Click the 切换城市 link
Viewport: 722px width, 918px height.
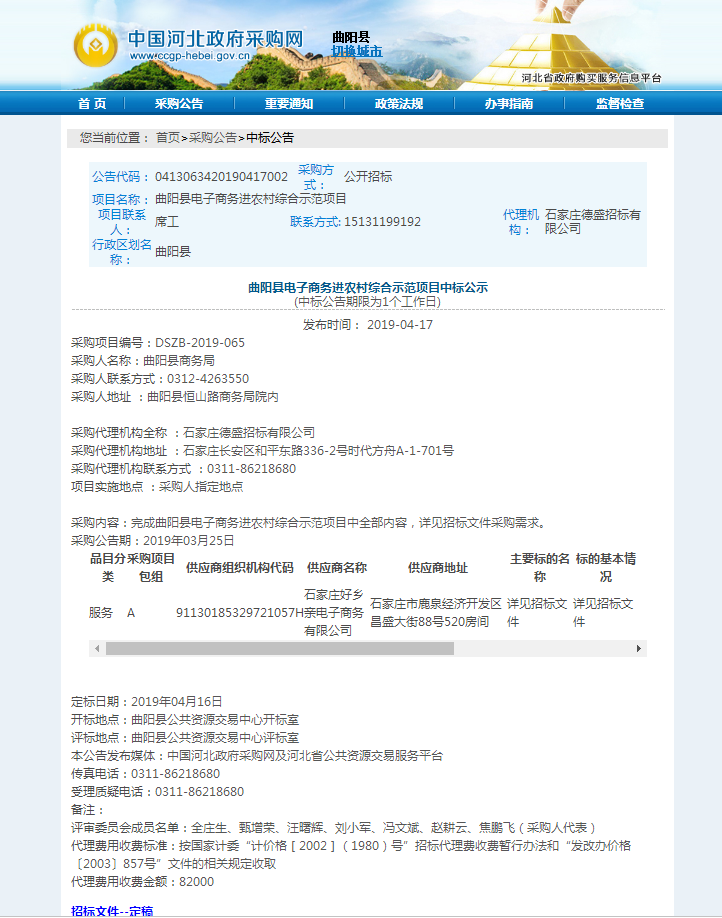pyautogui.click(x=357, y=52)
